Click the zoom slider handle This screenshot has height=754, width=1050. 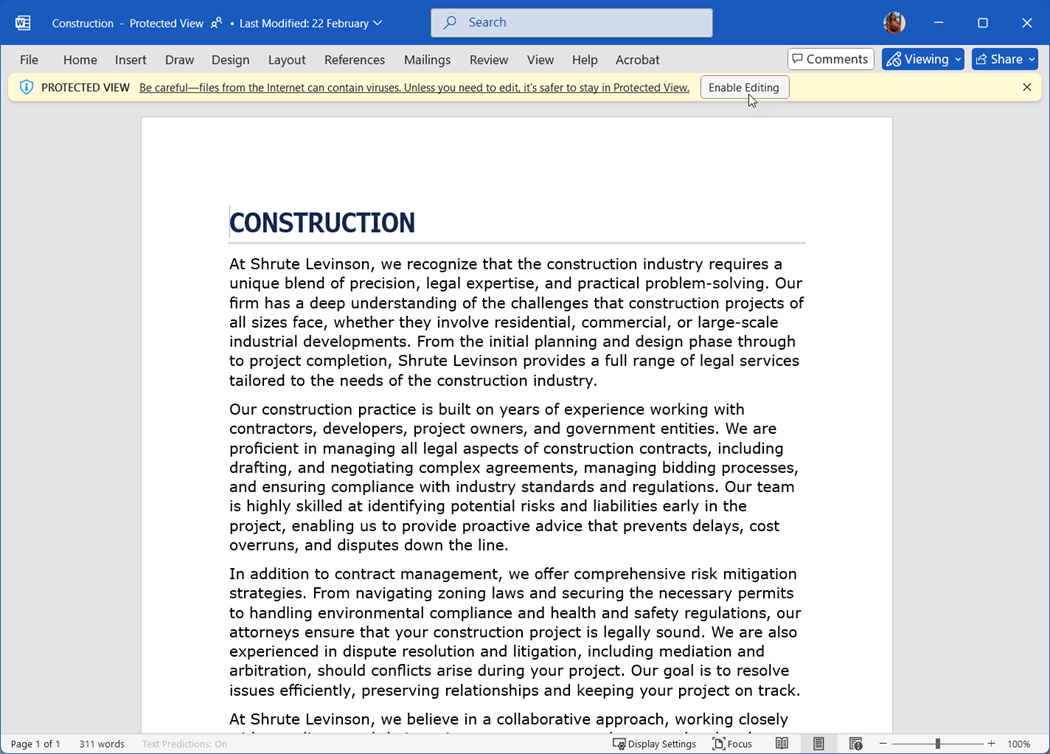pyautogui.click(x=937, y=744)
